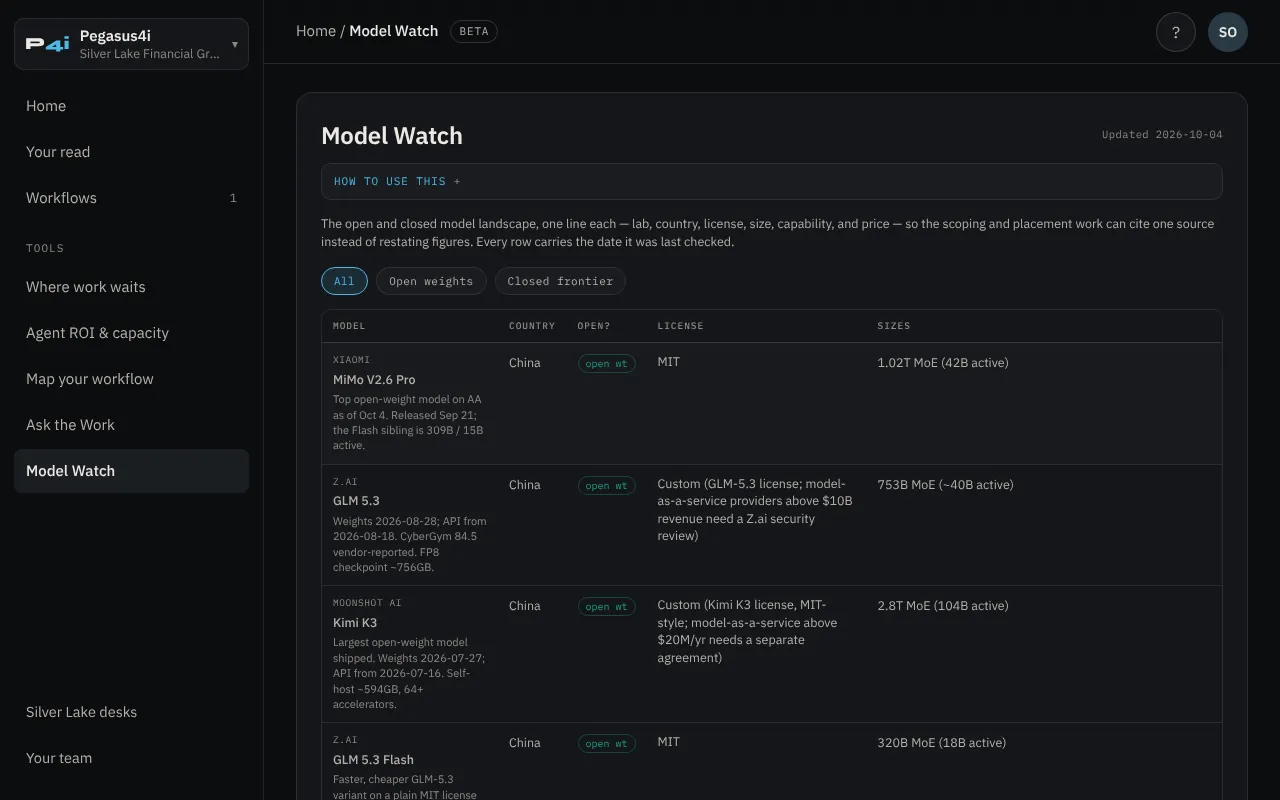Click the BETA badge
The image size is (1280, 800).
coord(474,31)
